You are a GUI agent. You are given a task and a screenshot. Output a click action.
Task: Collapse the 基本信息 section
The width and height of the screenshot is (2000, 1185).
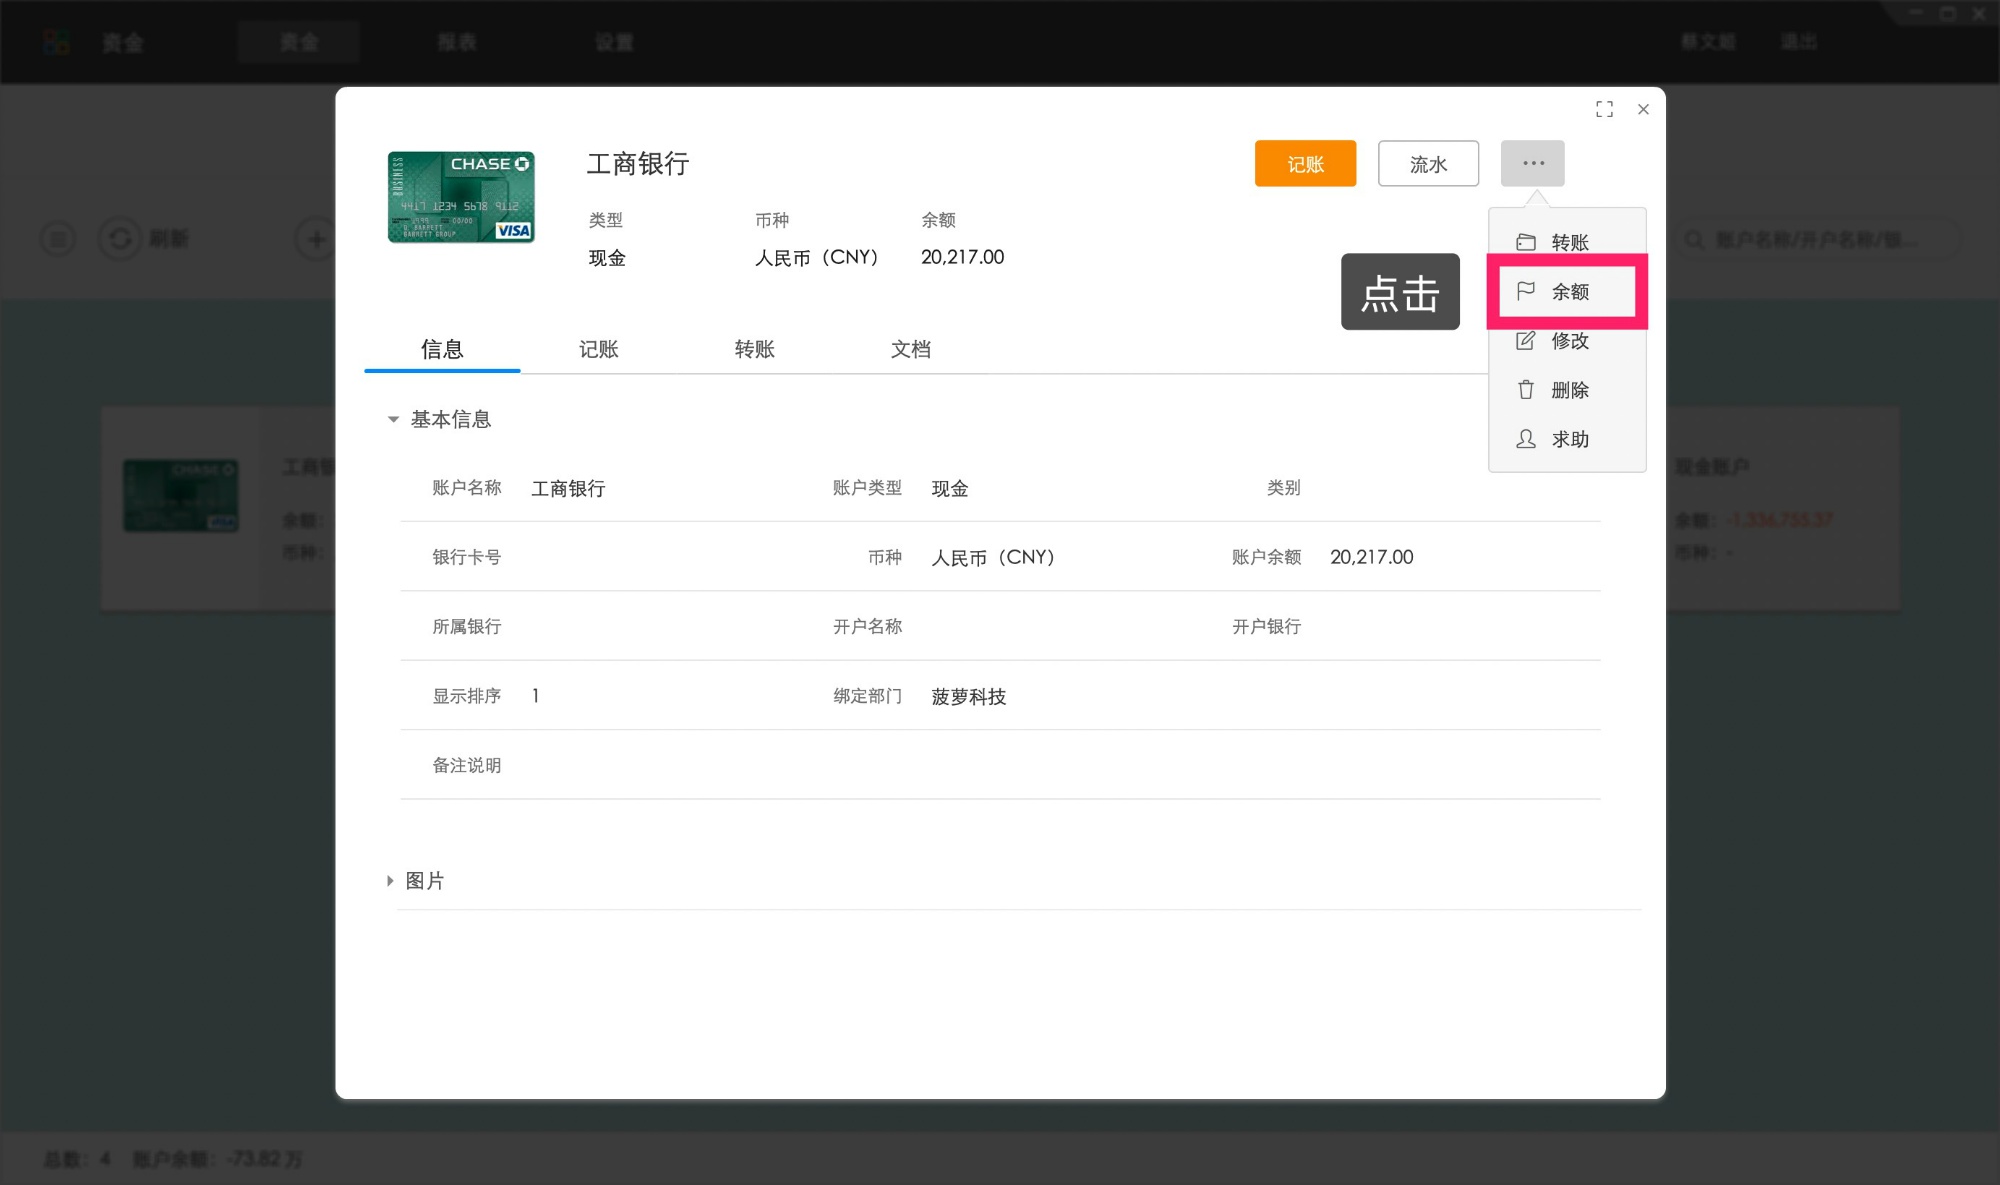tap(393, 419)
